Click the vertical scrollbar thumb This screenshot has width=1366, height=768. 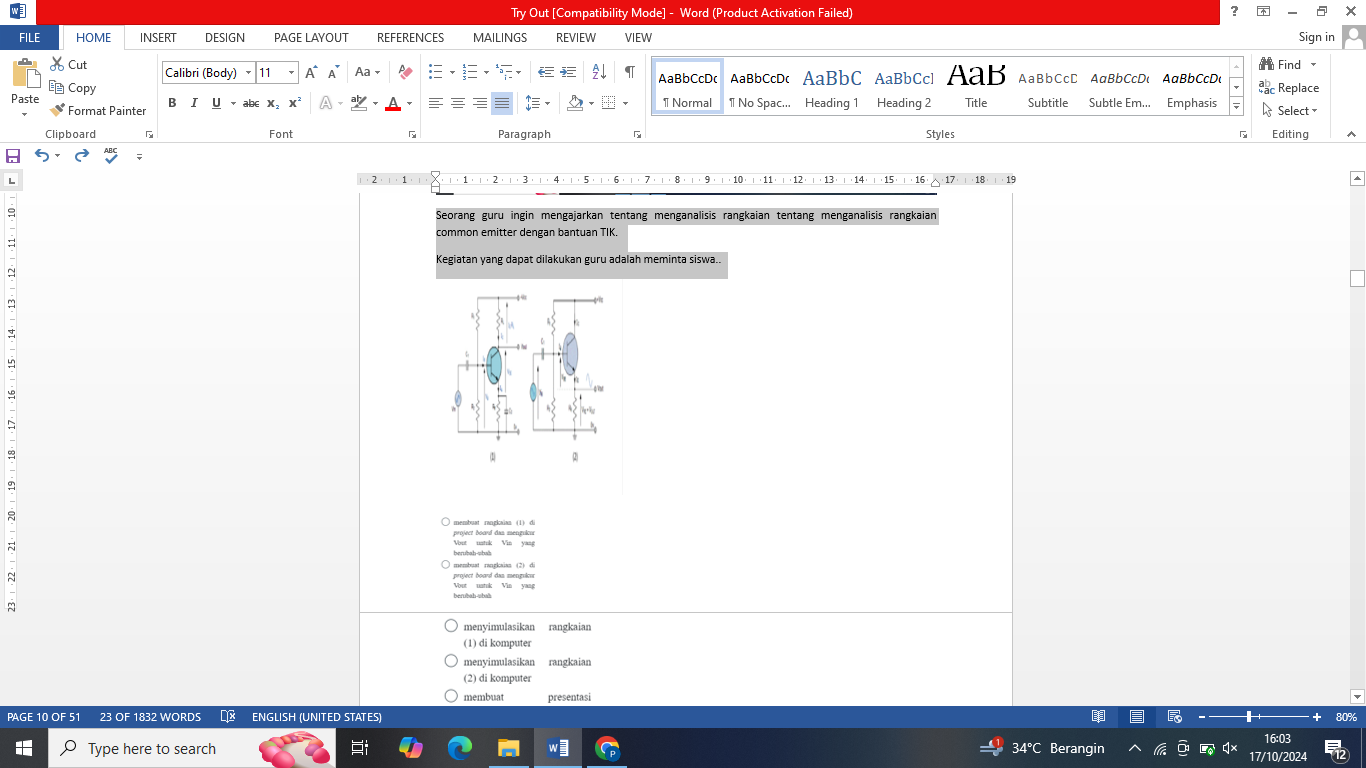(x=1357, y=279)
